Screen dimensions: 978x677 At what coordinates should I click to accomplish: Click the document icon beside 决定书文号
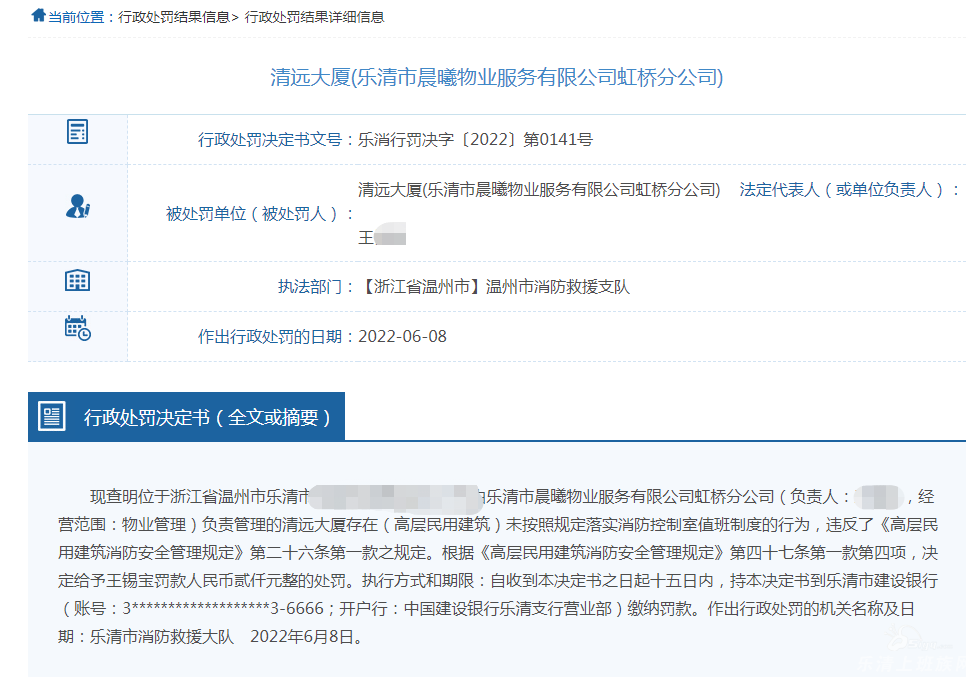(x=77, y=132)
